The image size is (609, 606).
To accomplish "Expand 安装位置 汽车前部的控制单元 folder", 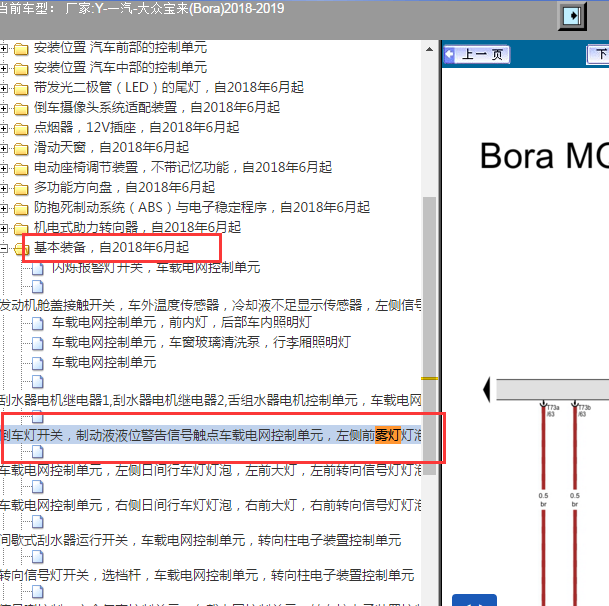I will (4, 48).
